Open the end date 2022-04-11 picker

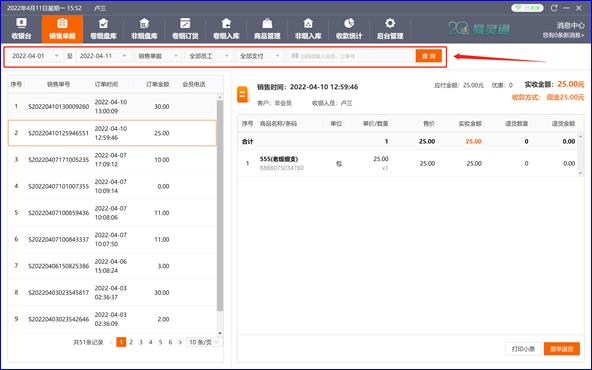(x=103, y=56)
